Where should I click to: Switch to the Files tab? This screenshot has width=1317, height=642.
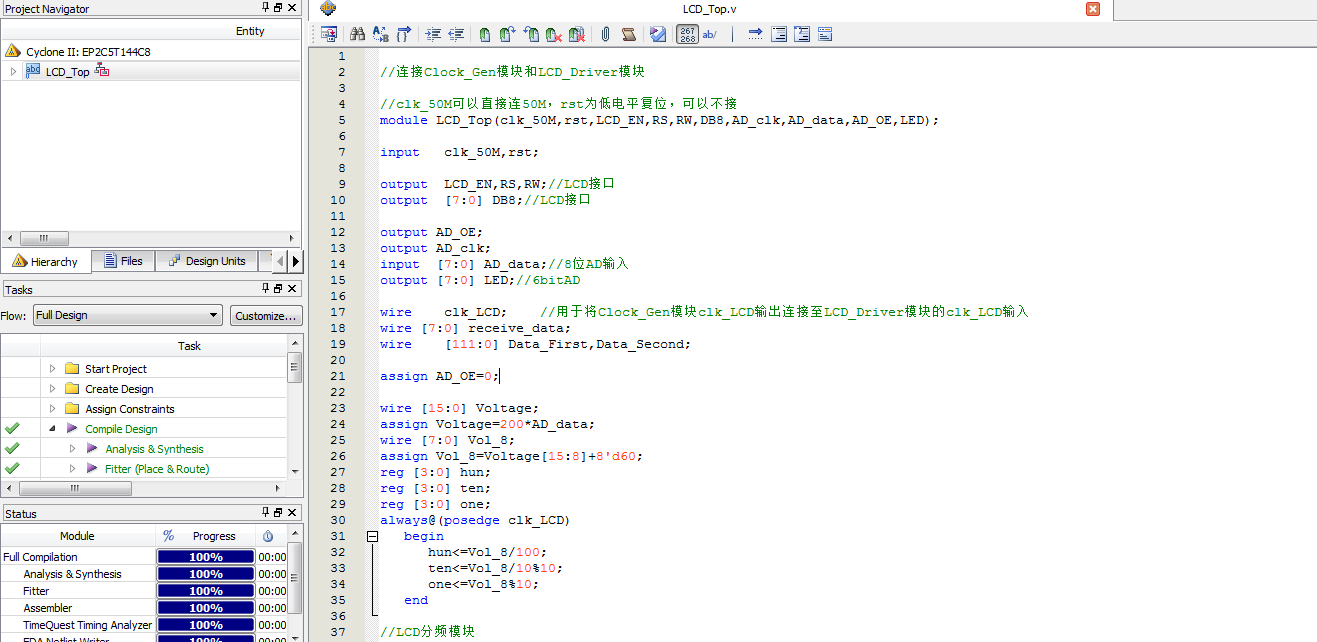[123, 261]
